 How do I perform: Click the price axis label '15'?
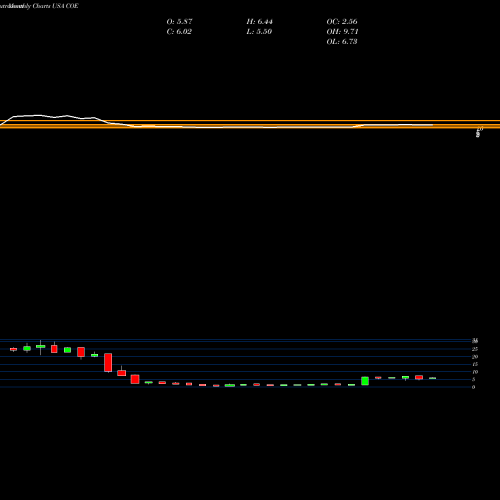[475, 364]
